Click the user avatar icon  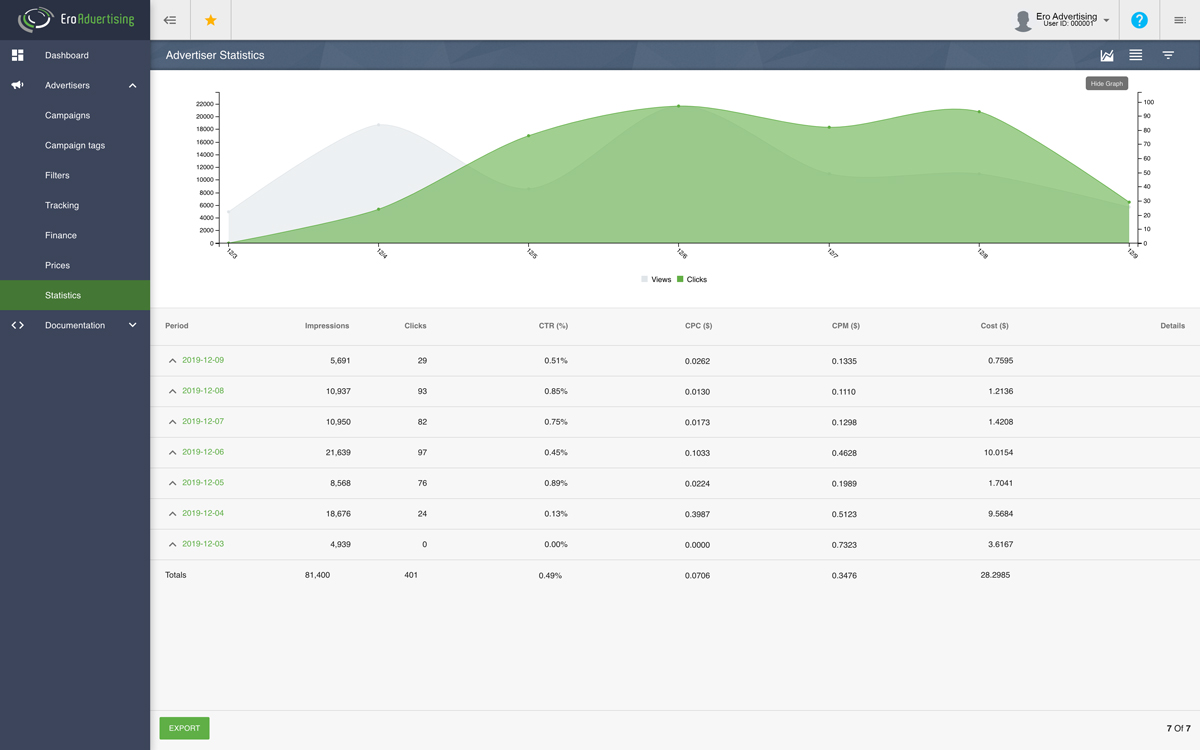(1023, 21)
